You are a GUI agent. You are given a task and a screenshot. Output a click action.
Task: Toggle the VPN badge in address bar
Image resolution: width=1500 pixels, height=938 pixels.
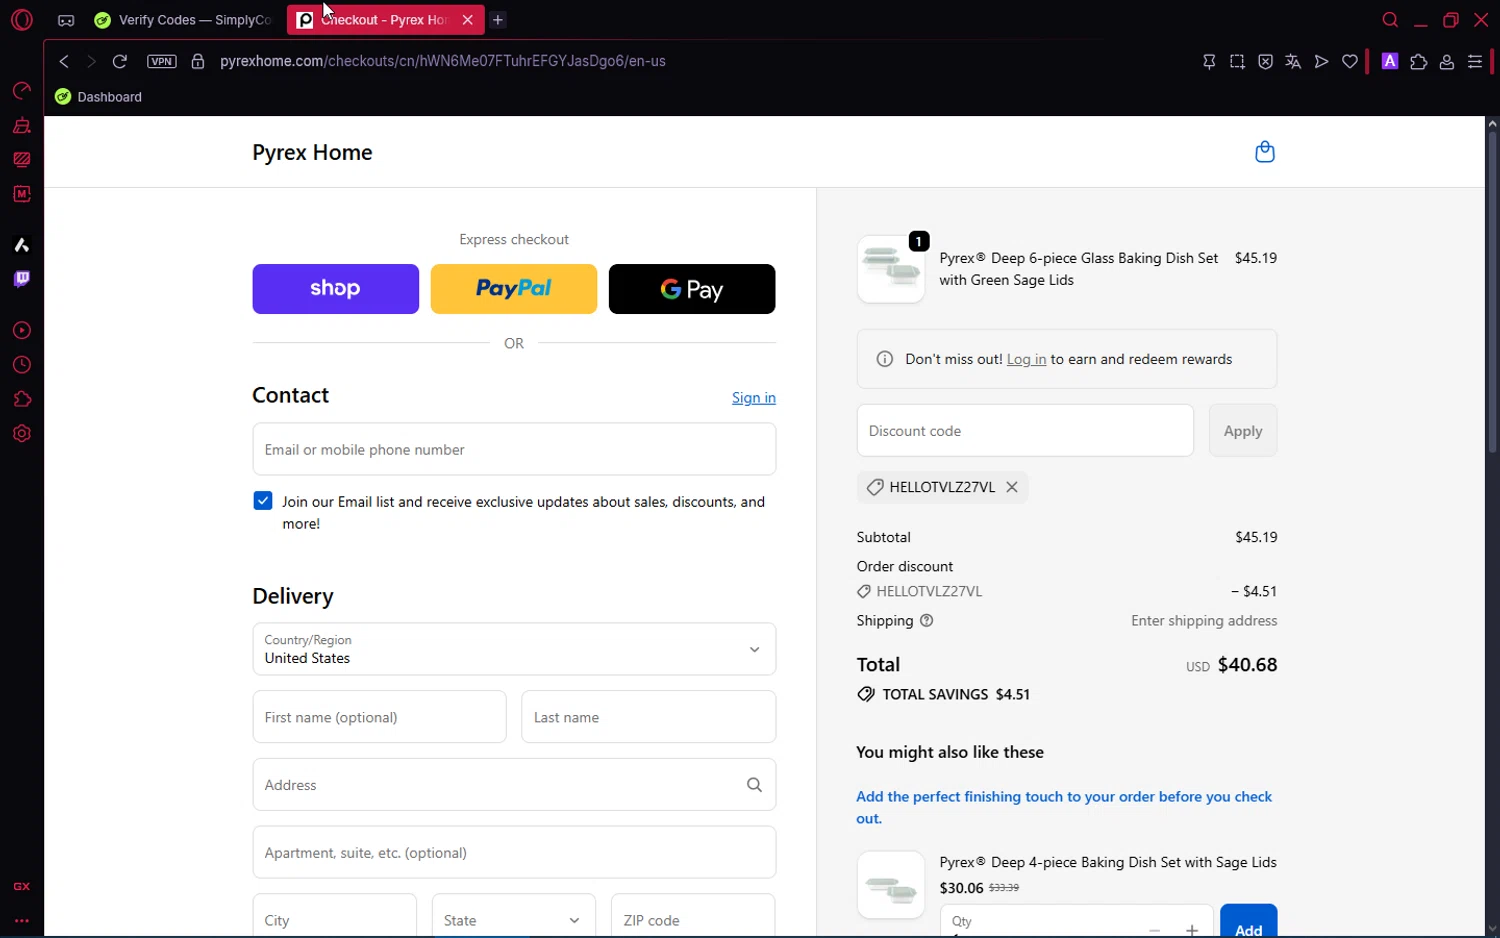(x=162, y=61)
